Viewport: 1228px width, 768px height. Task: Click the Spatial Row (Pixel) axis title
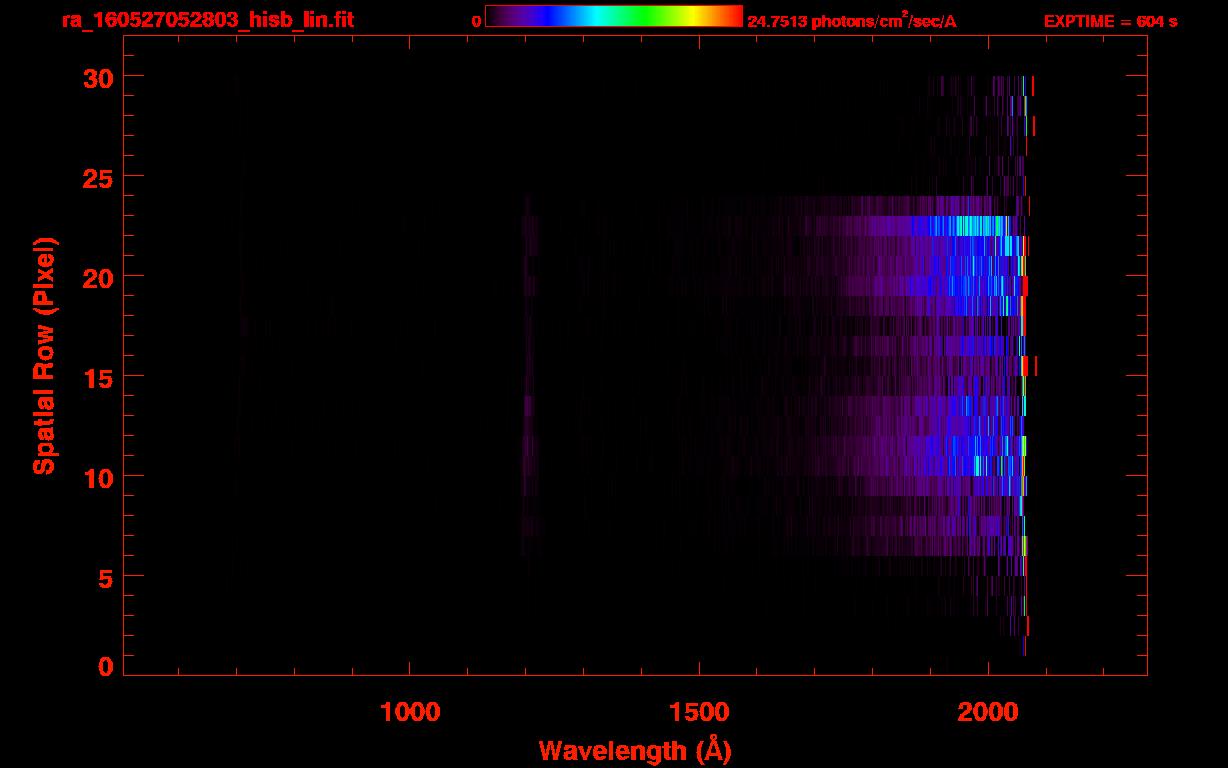(44, 356)
